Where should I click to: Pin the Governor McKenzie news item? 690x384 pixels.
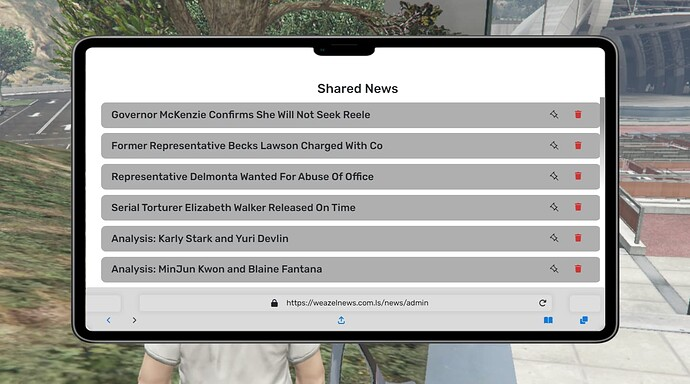(554, 114)
